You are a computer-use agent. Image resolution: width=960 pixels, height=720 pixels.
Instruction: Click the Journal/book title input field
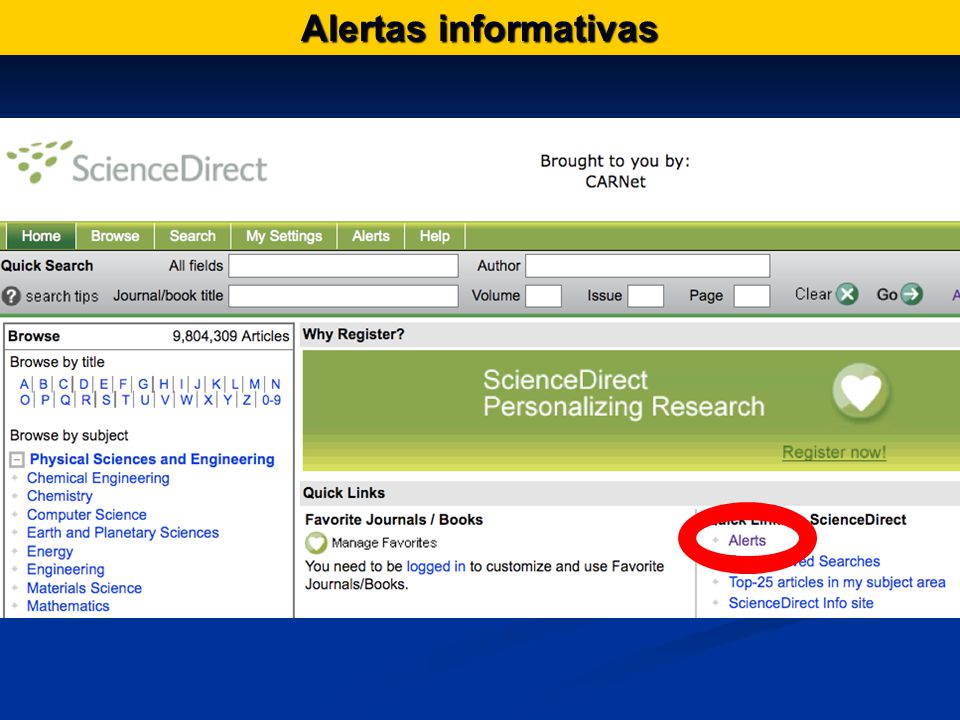(x=343, y=296)
